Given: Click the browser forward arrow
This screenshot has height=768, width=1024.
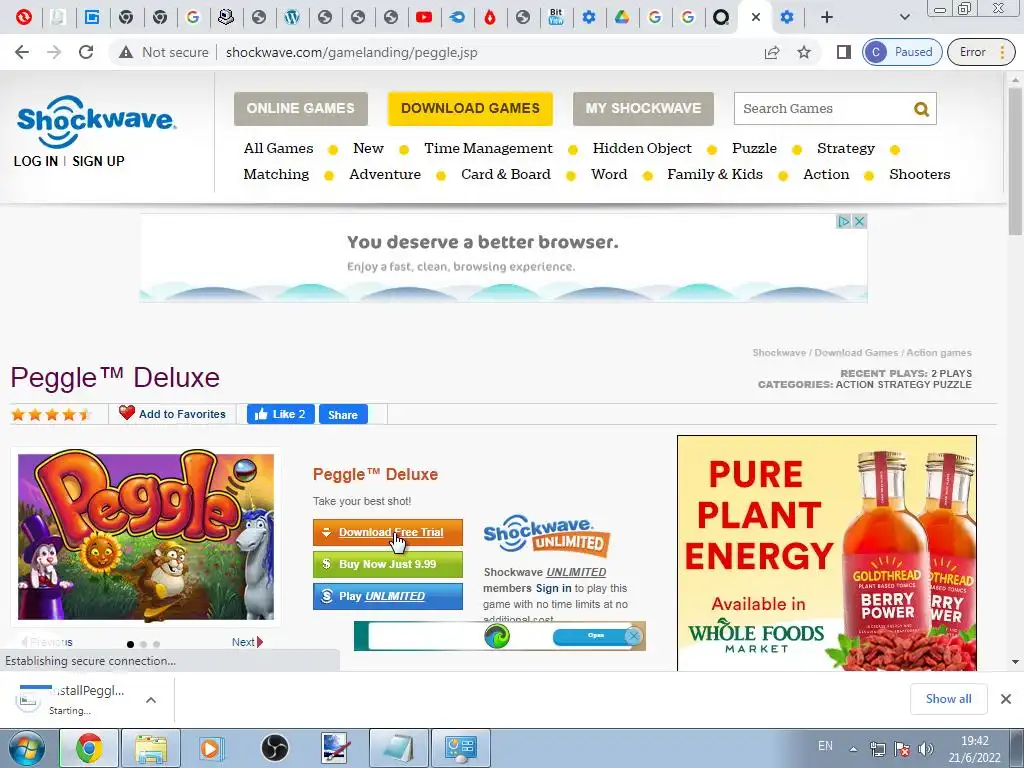Looking at the screenshot, I should click(x=54, y=52).
